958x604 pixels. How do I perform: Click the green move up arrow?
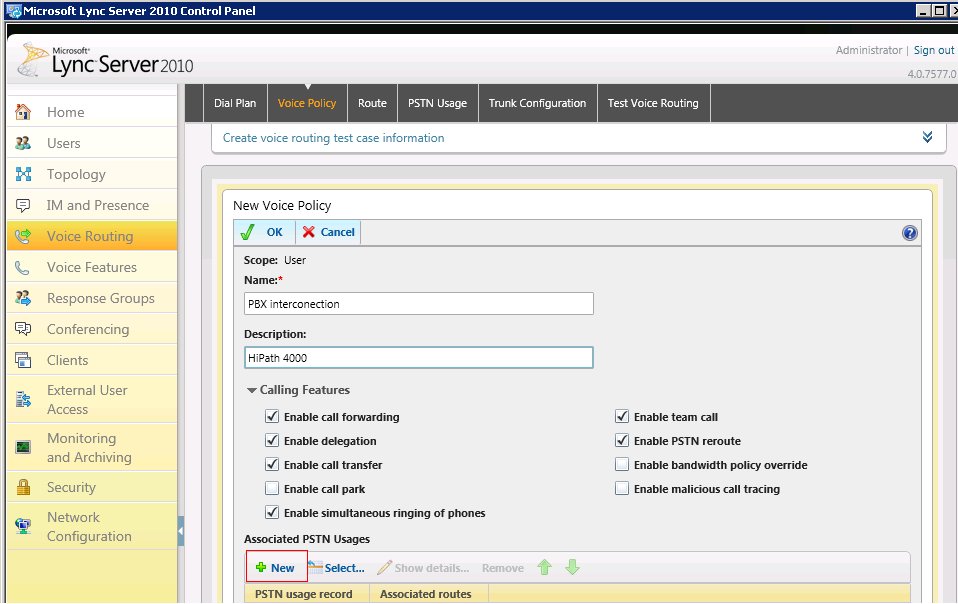click(x=544, y=567)
